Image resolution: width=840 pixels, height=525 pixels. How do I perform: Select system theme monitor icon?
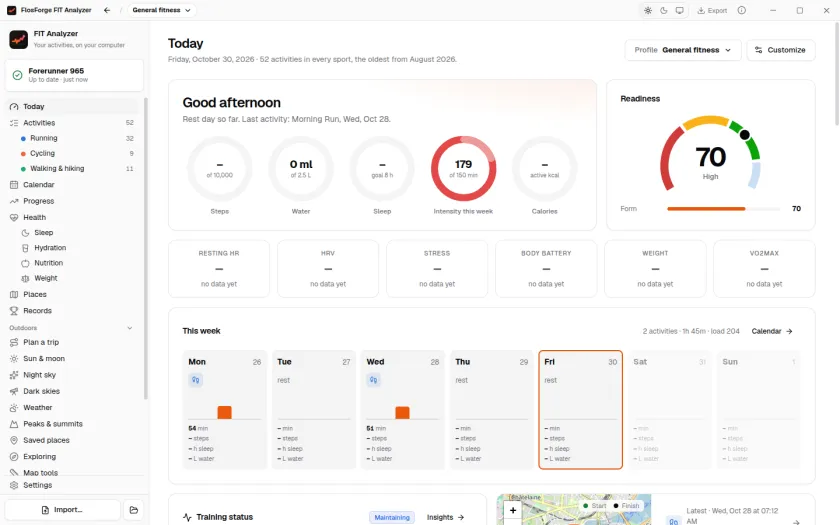(679, 10)
